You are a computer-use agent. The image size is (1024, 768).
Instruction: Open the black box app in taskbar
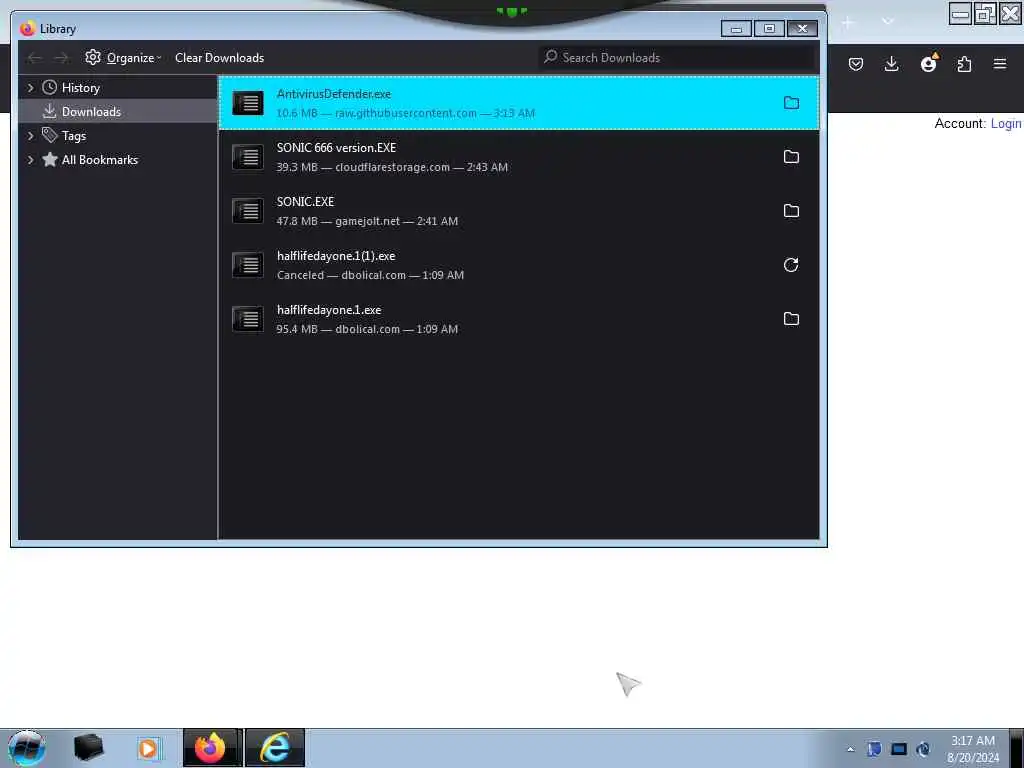88,748
